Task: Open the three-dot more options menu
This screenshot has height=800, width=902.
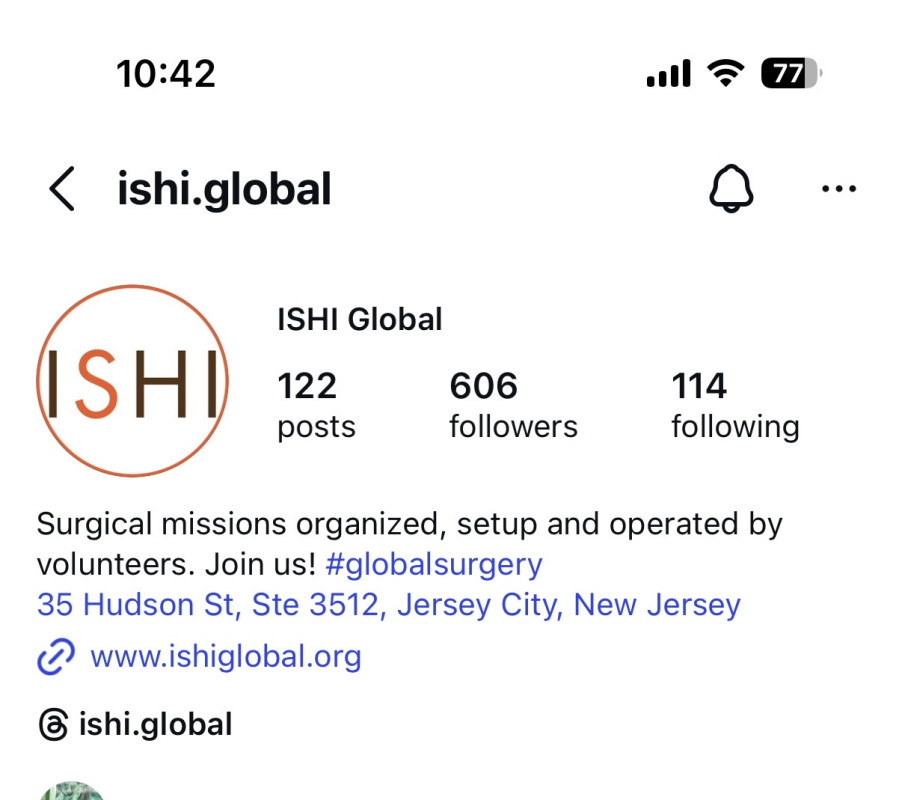Action: click(x=839, y=189)
